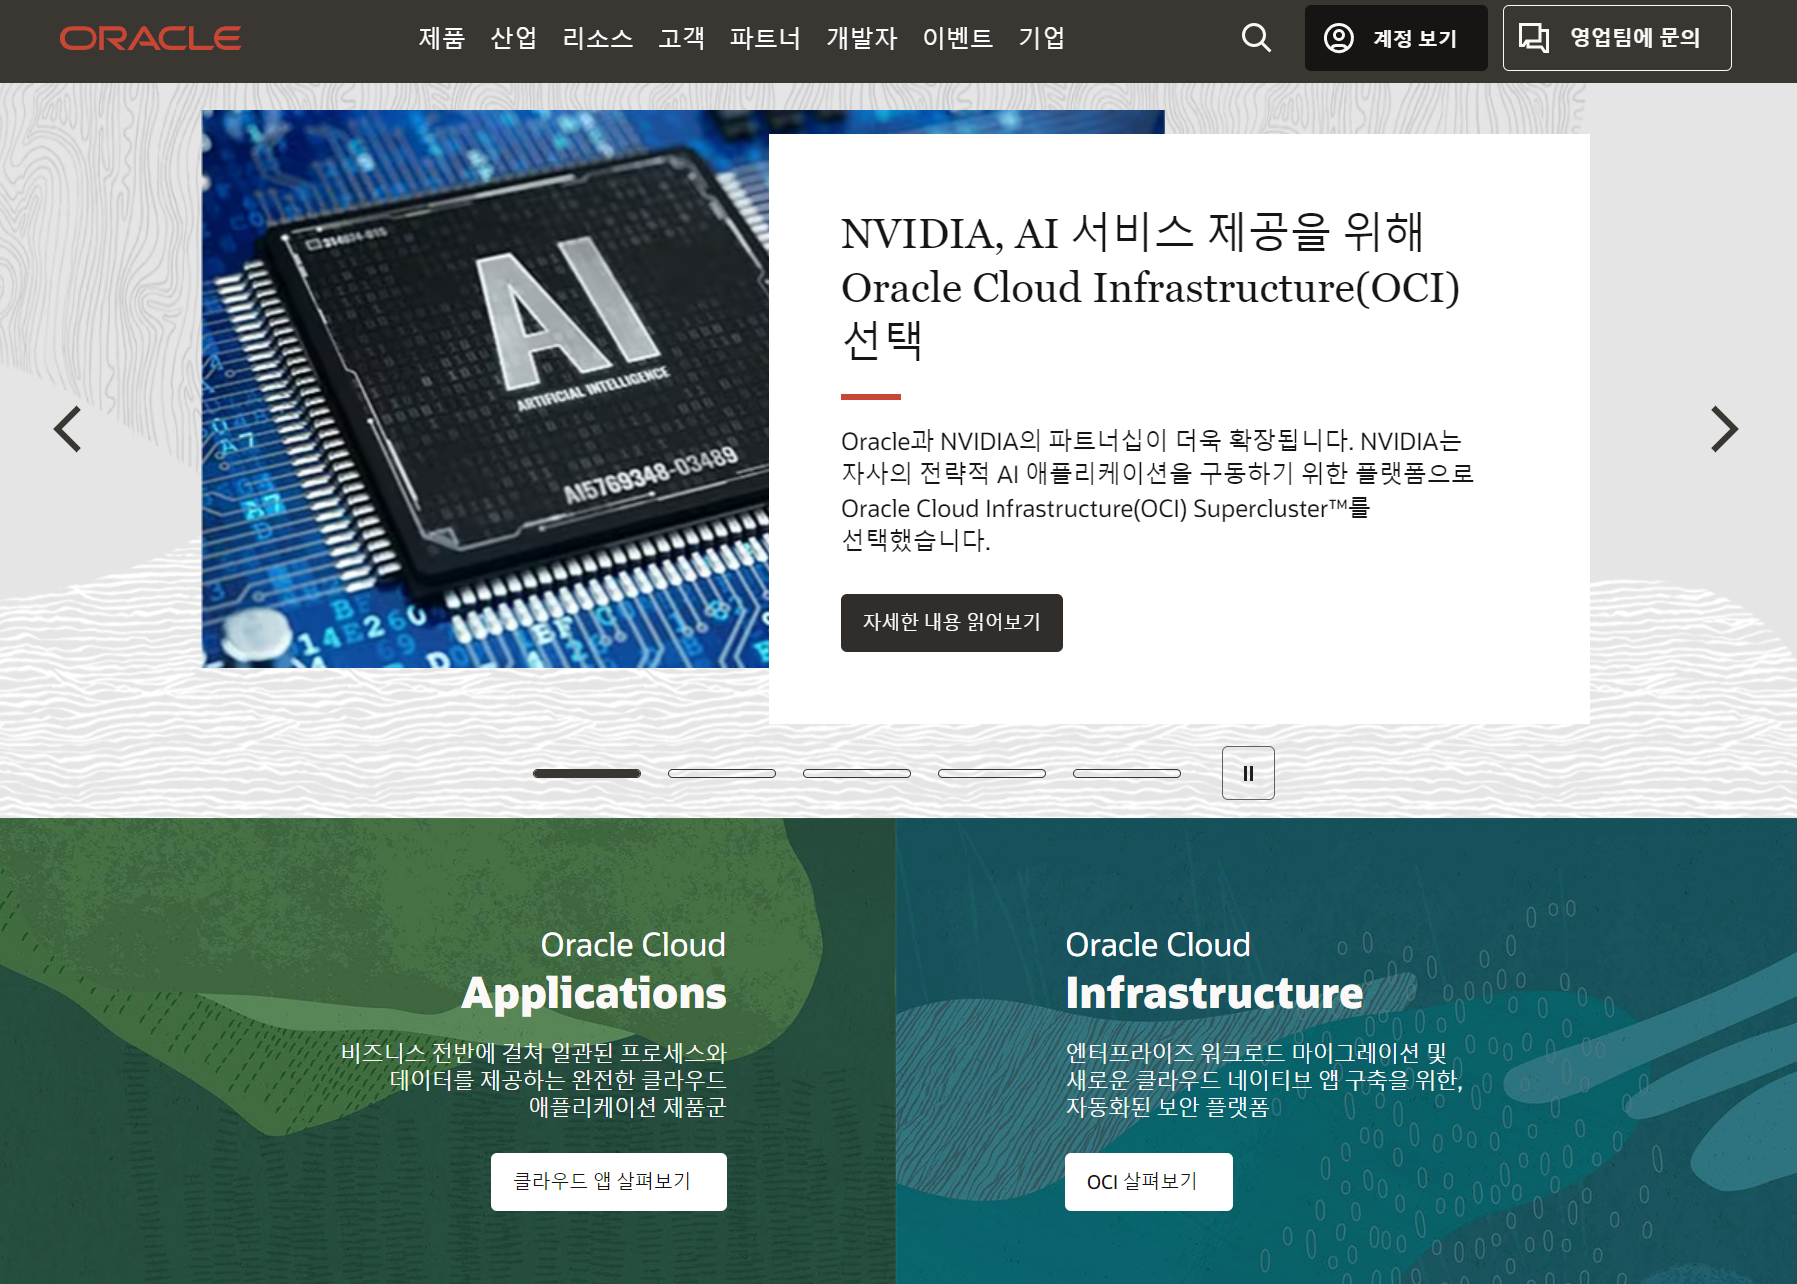Open the 개발자 menu
The width and height of the screenshot is (1797, 1284).
[x=862, y=38]
